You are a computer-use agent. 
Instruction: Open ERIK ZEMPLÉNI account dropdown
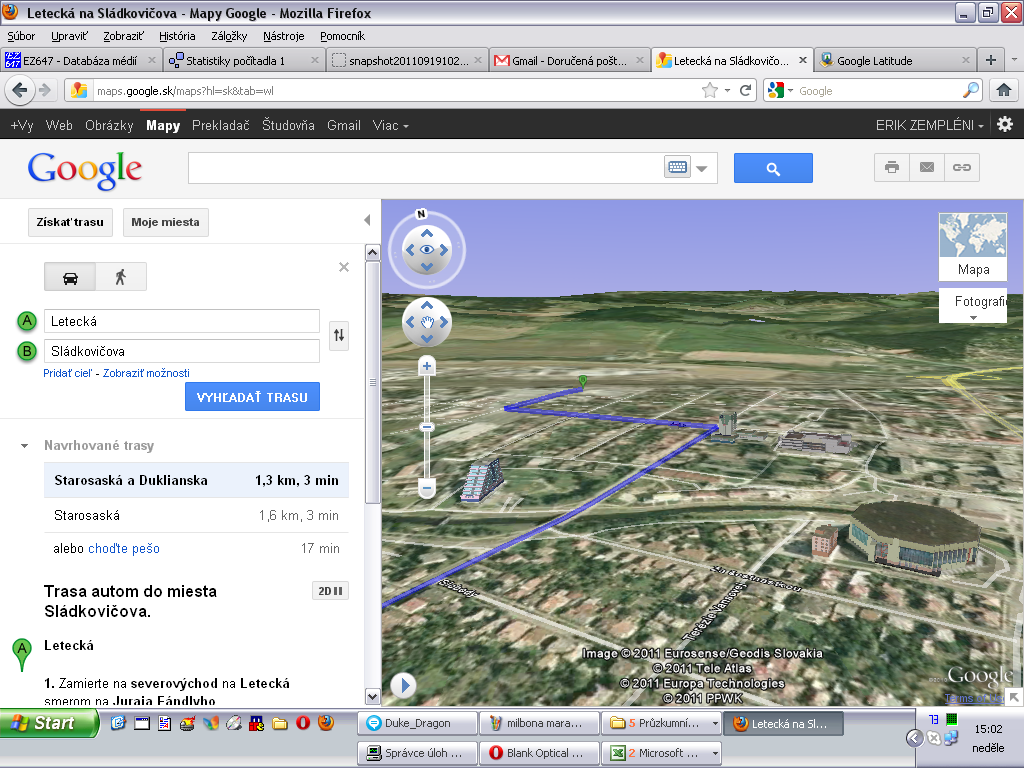(929, 125)
